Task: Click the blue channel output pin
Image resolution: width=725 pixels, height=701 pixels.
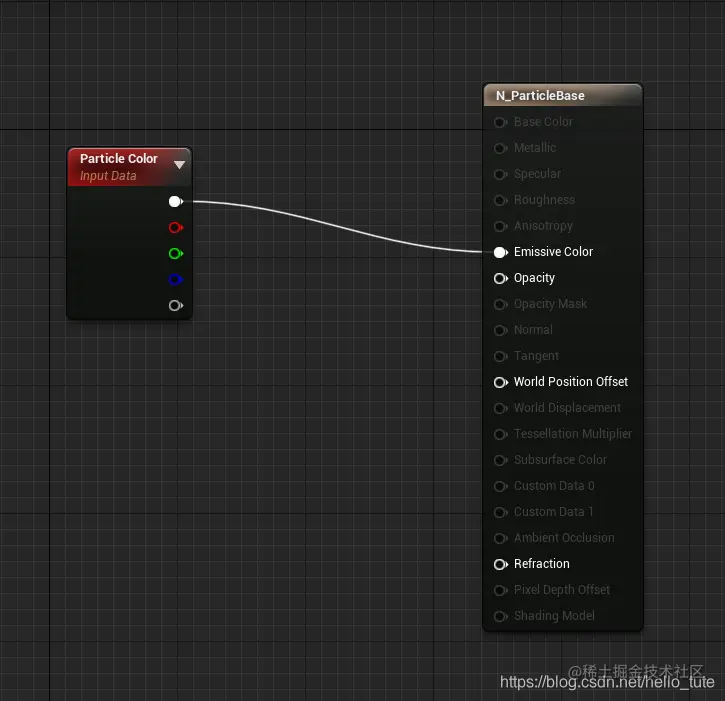Action: [176, 279]
